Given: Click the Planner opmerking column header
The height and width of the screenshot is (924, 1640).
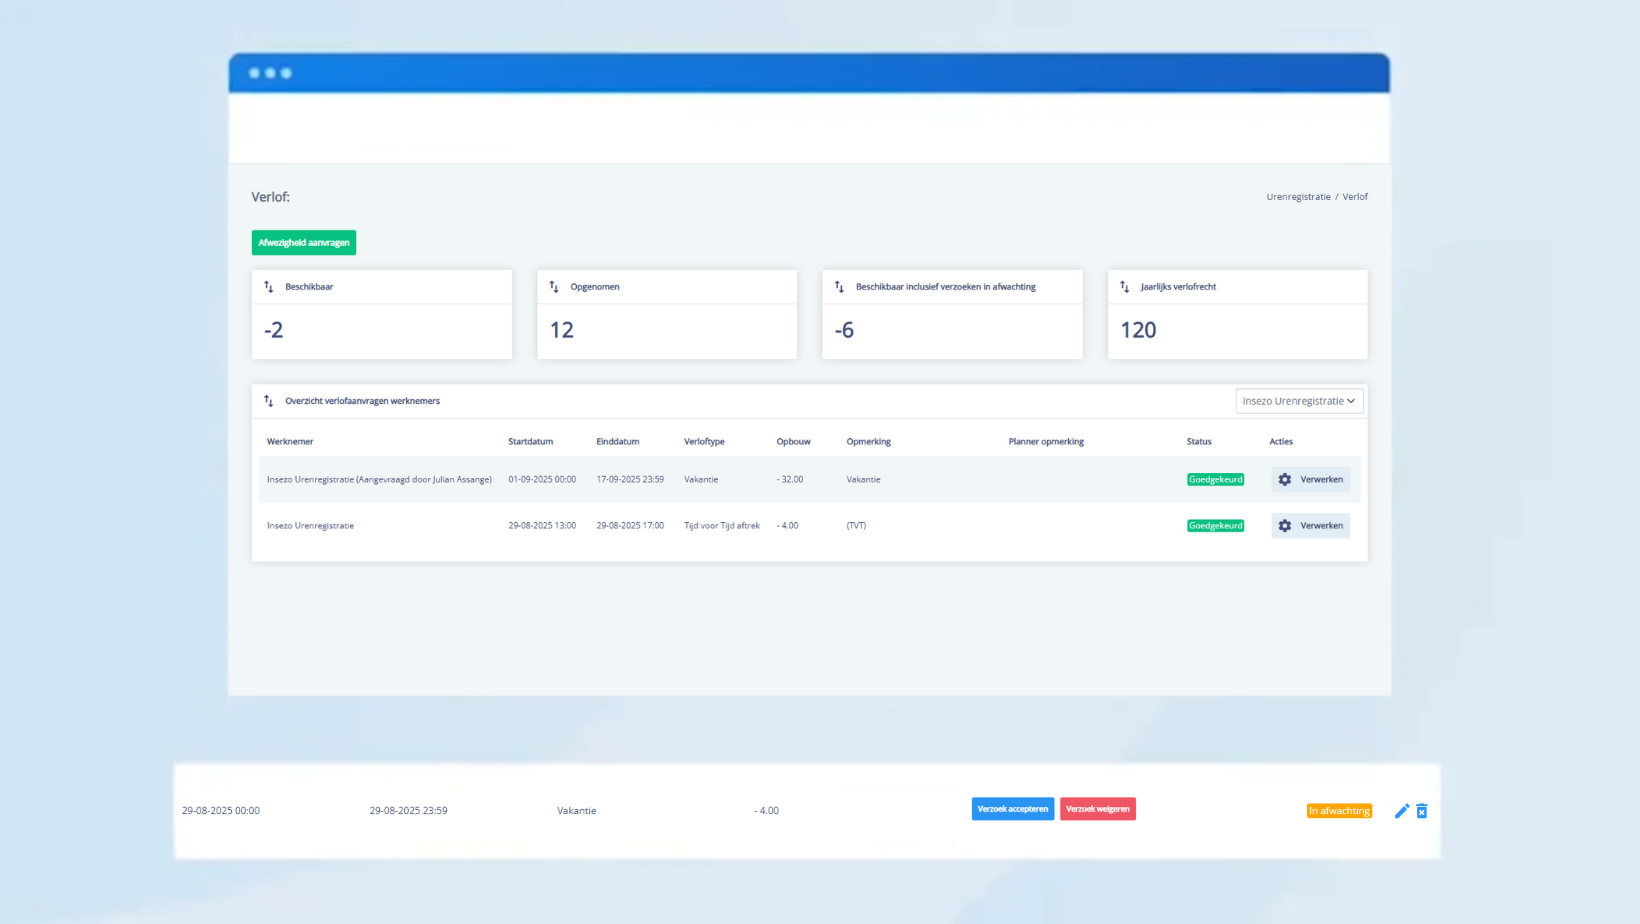Looking at the screenshot, I should click(1046, 442).
